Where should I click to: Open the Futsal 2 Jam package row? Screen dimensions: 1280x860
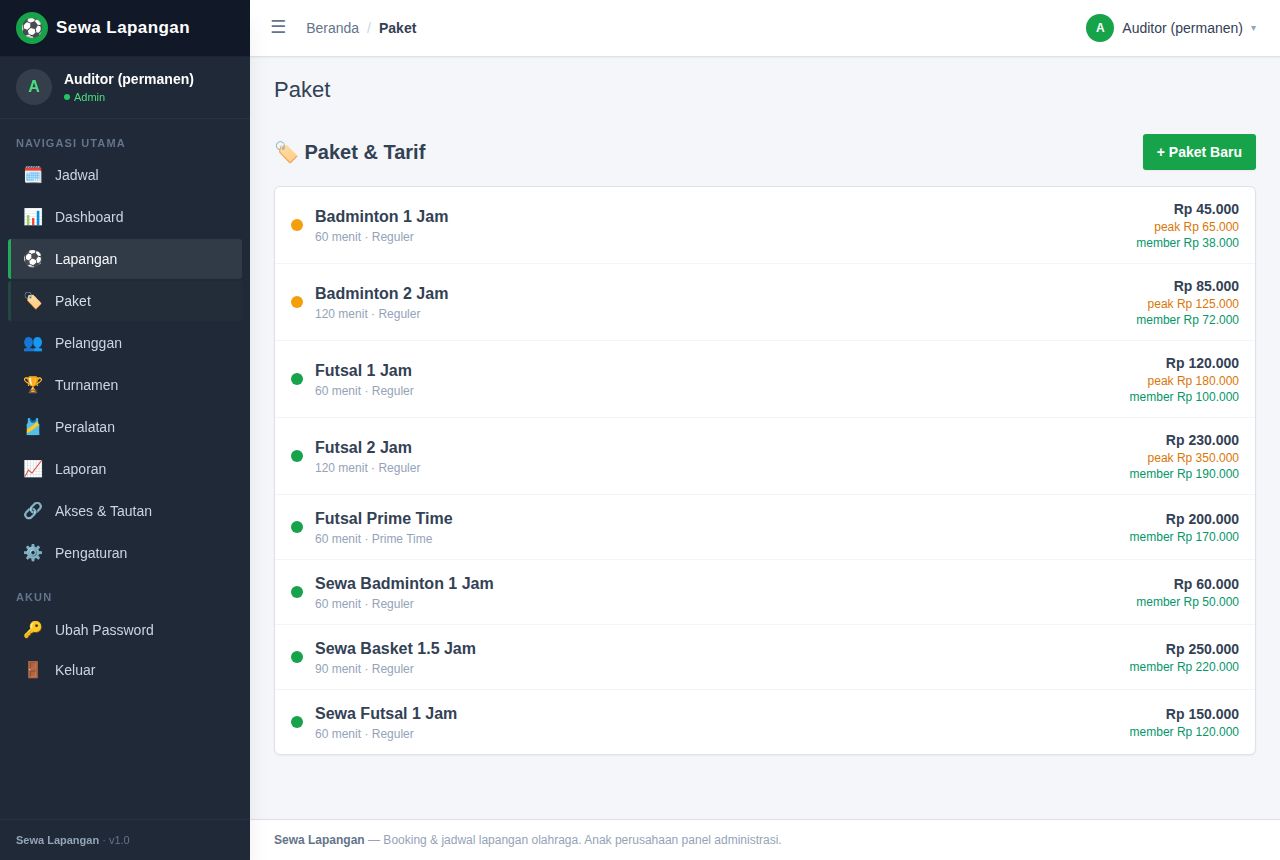click(765, 456)
